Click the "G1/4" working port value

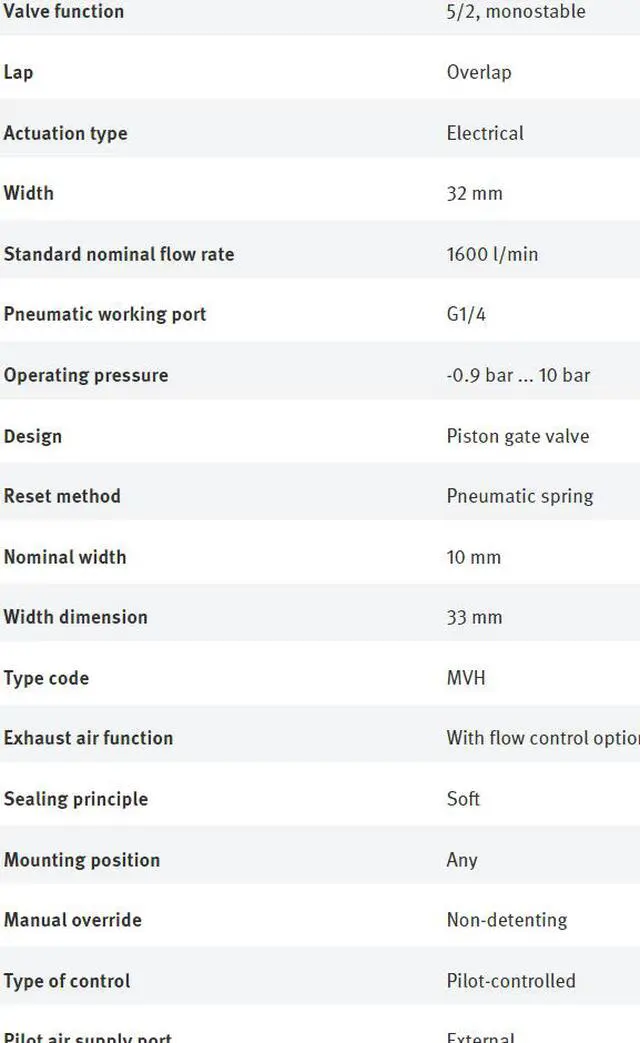point(466,314)
